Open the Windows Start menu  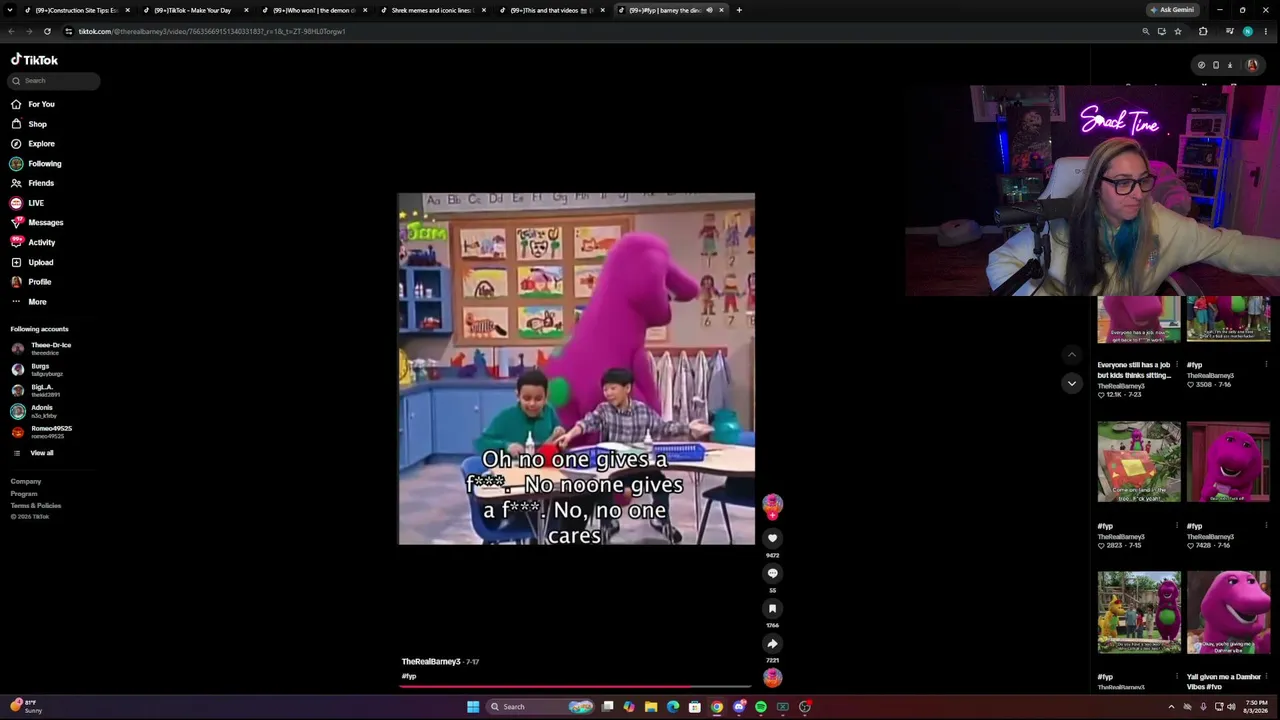pyautogui.click(x=473, y=707)
